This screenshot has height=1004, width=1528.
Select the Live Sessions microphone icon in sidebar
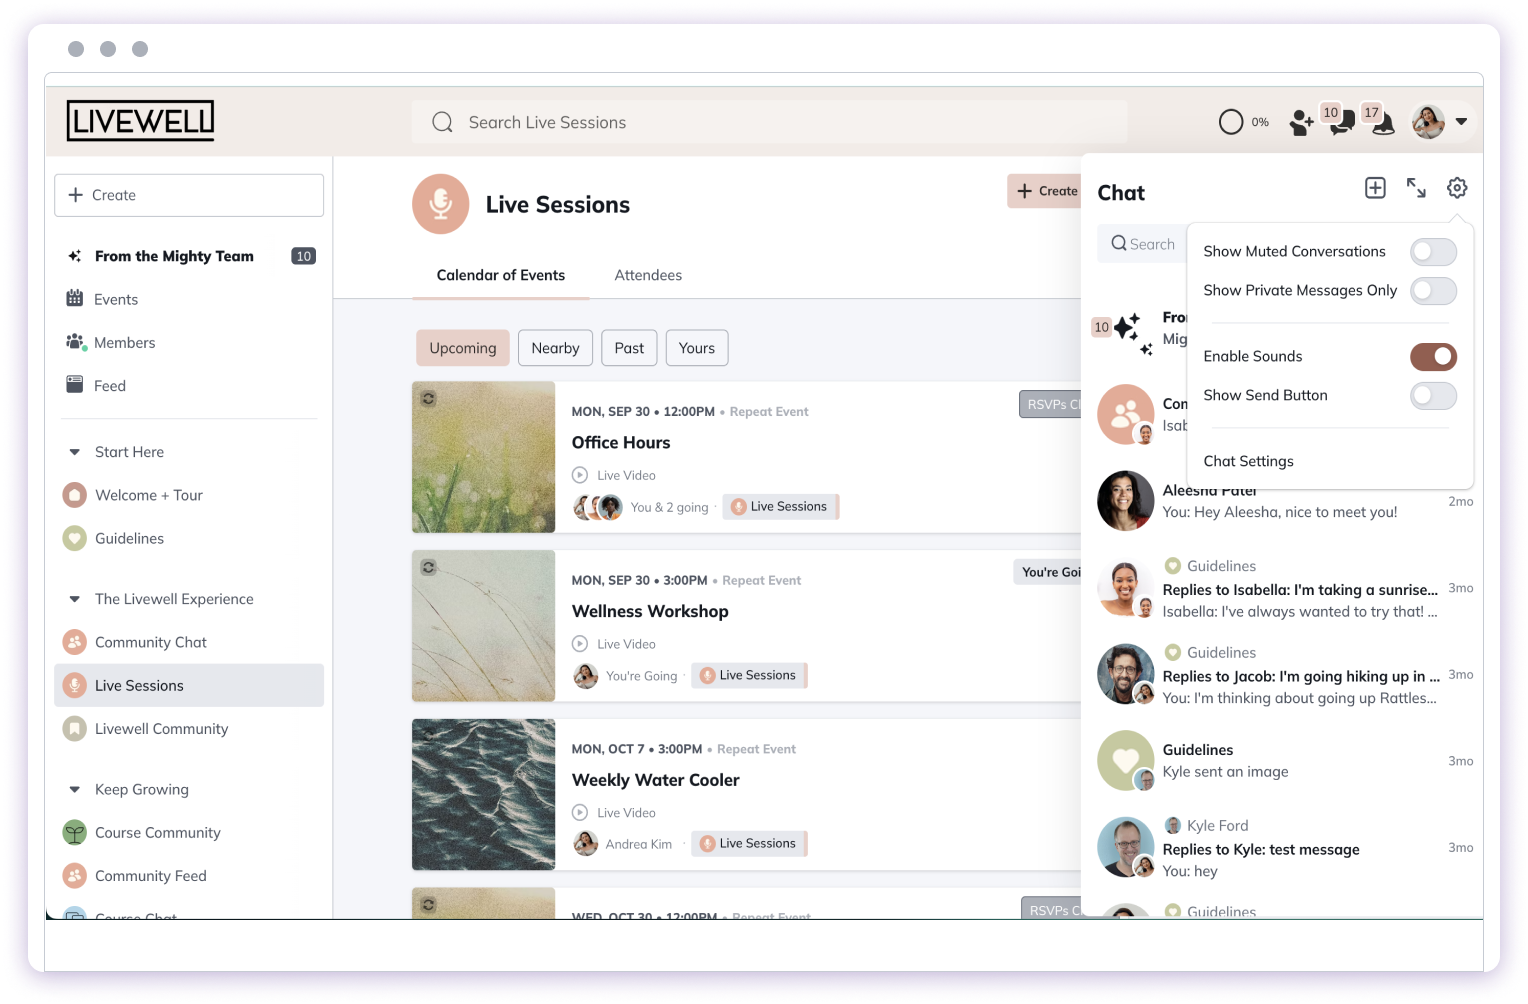(x=74, y=685)
